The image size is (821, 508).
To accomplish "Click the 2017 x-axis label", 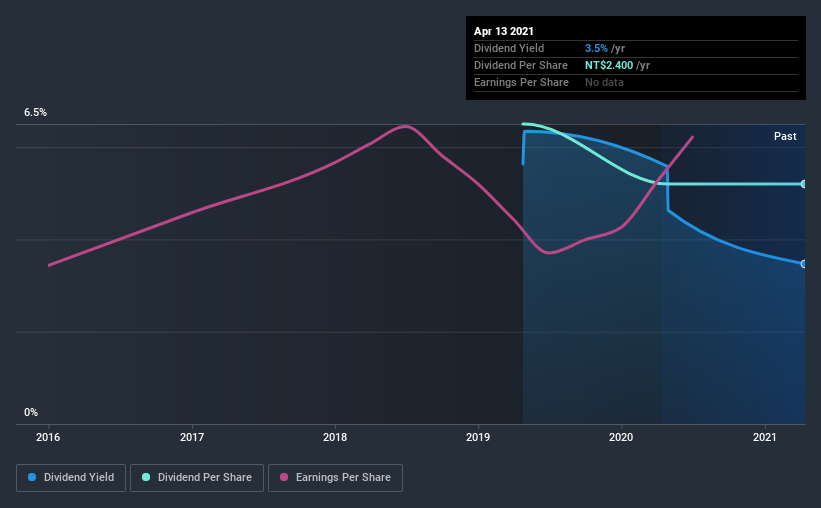I will coord(192,437).
